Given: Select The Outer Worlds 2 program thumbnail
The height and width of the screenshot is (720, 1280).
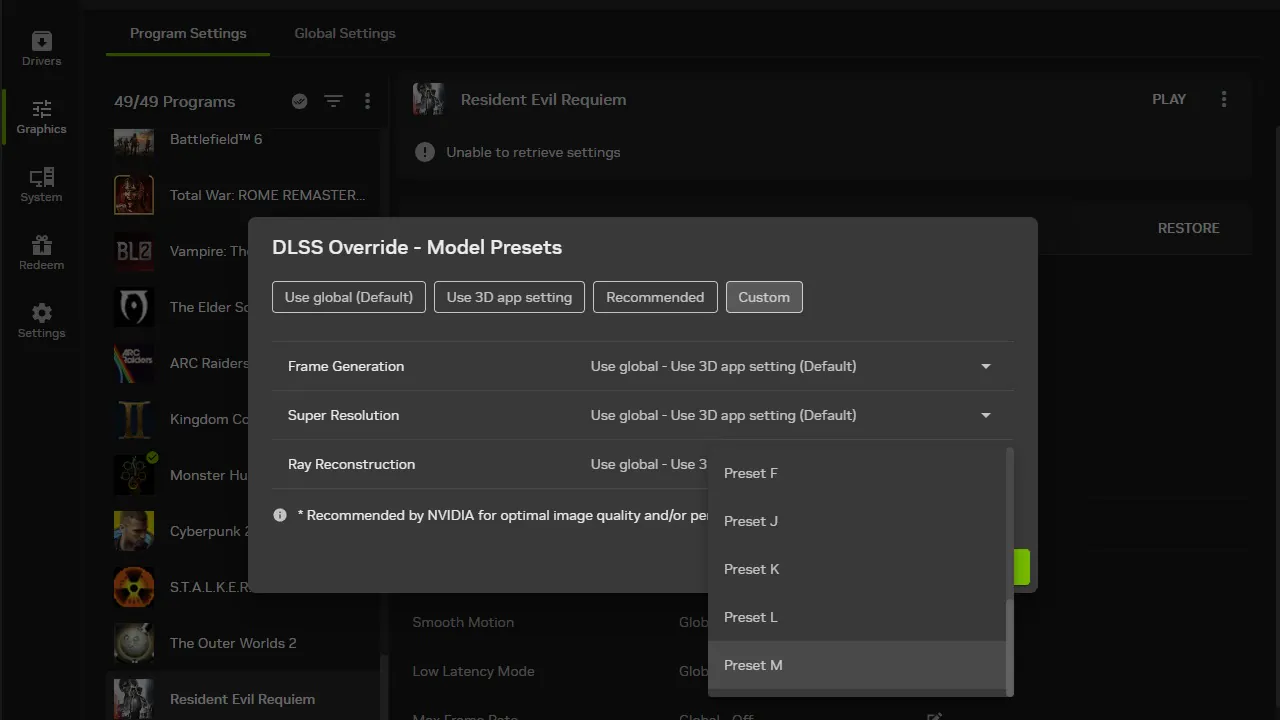Looking at the screenshot, I should pos(134,643).
